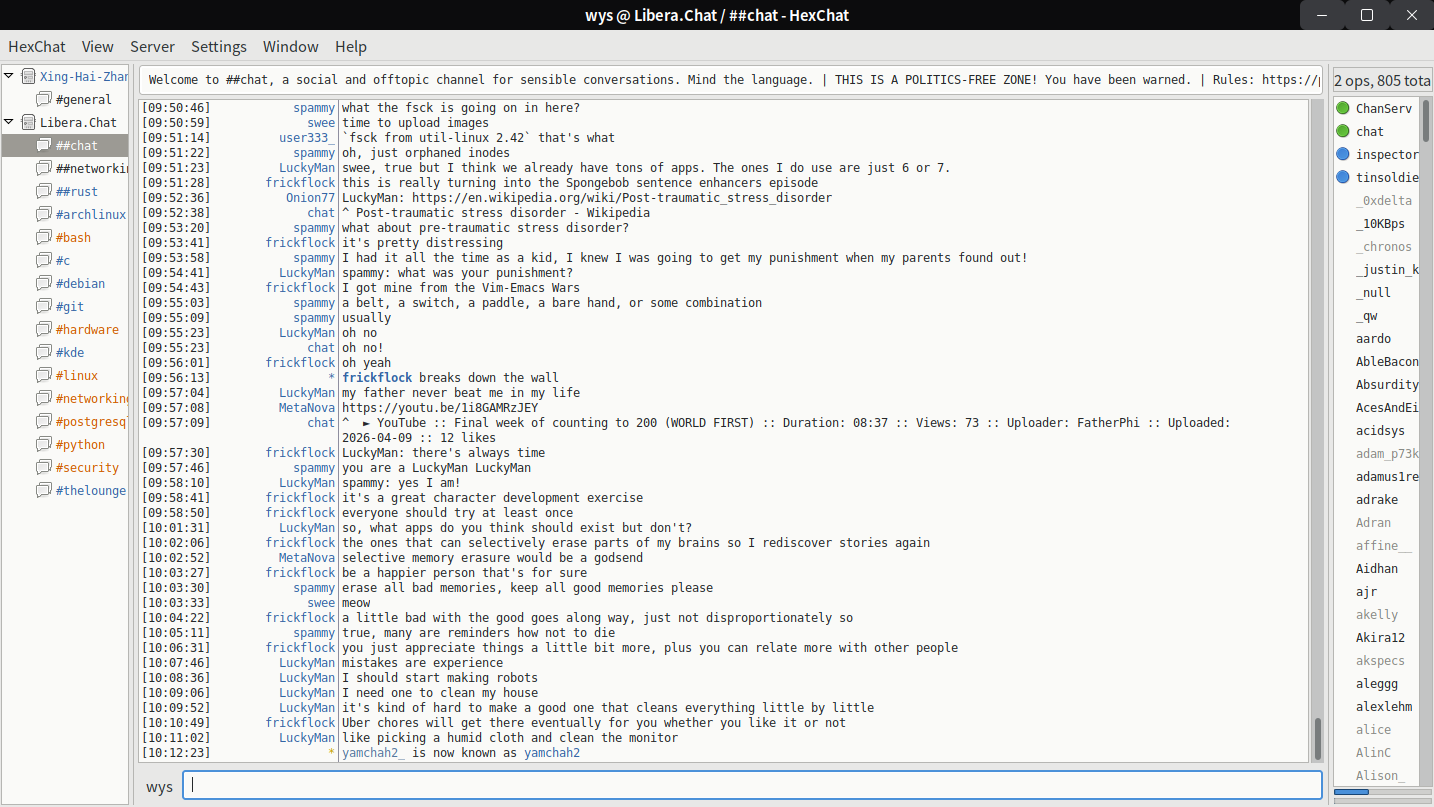The image size is (1434, 807).
Task: Open the Server menu
Action: point(152,46)
